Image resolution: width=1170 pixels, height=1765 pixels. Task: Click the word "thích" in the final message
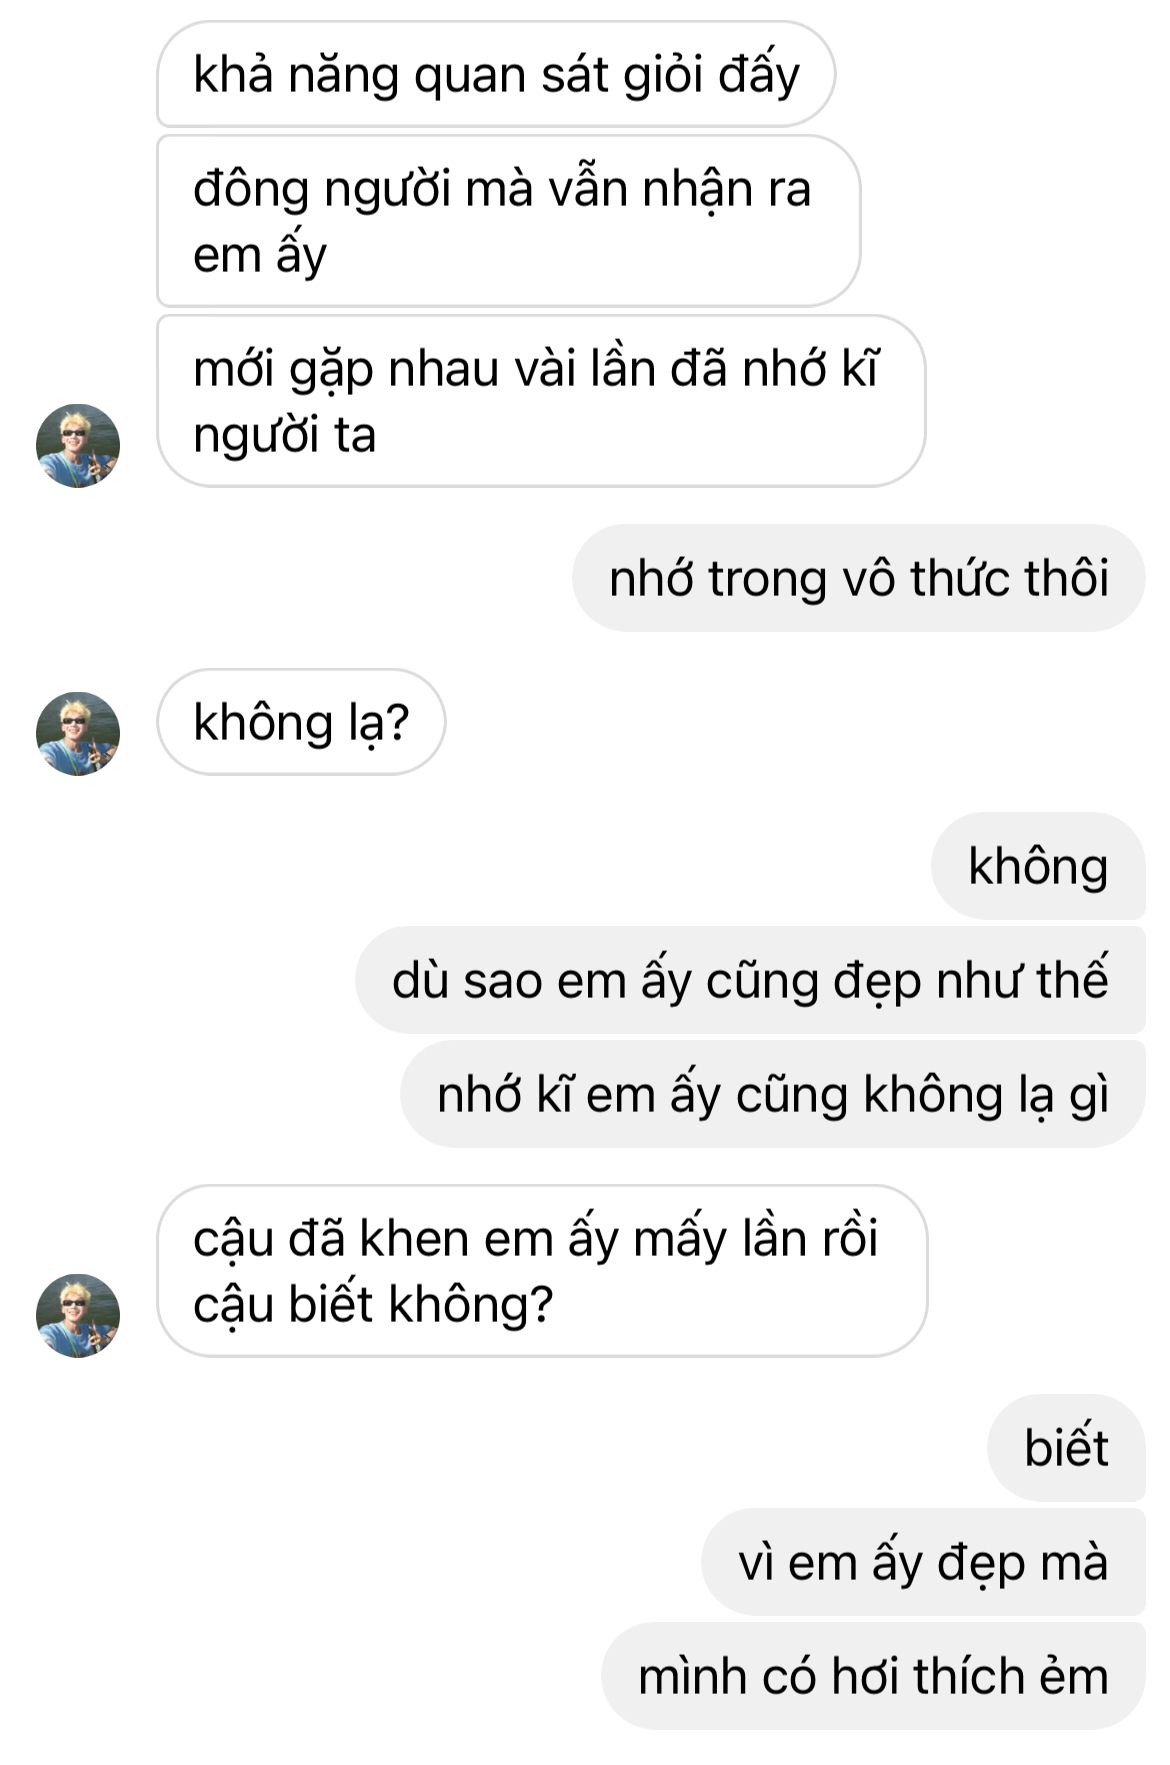pyautogui.click(x=968, y=1676)
